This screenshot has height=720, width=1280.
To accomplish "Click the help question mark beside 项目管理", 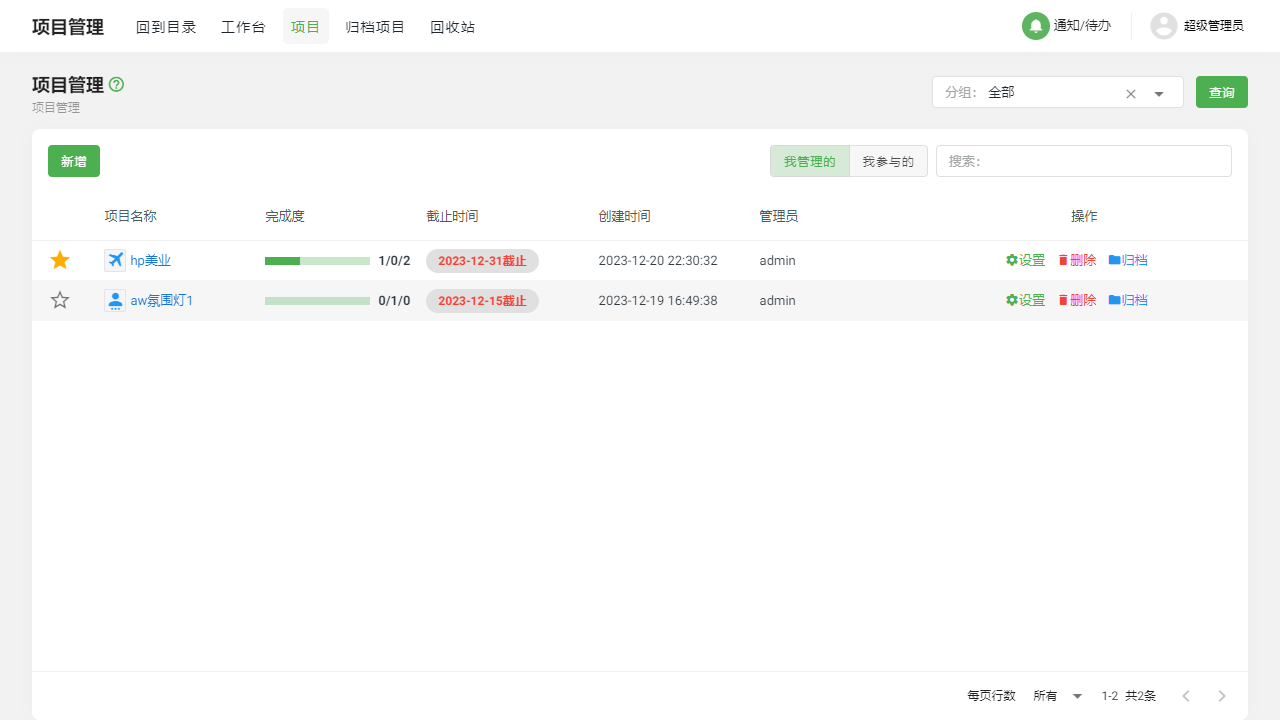I will pos(116,85).
